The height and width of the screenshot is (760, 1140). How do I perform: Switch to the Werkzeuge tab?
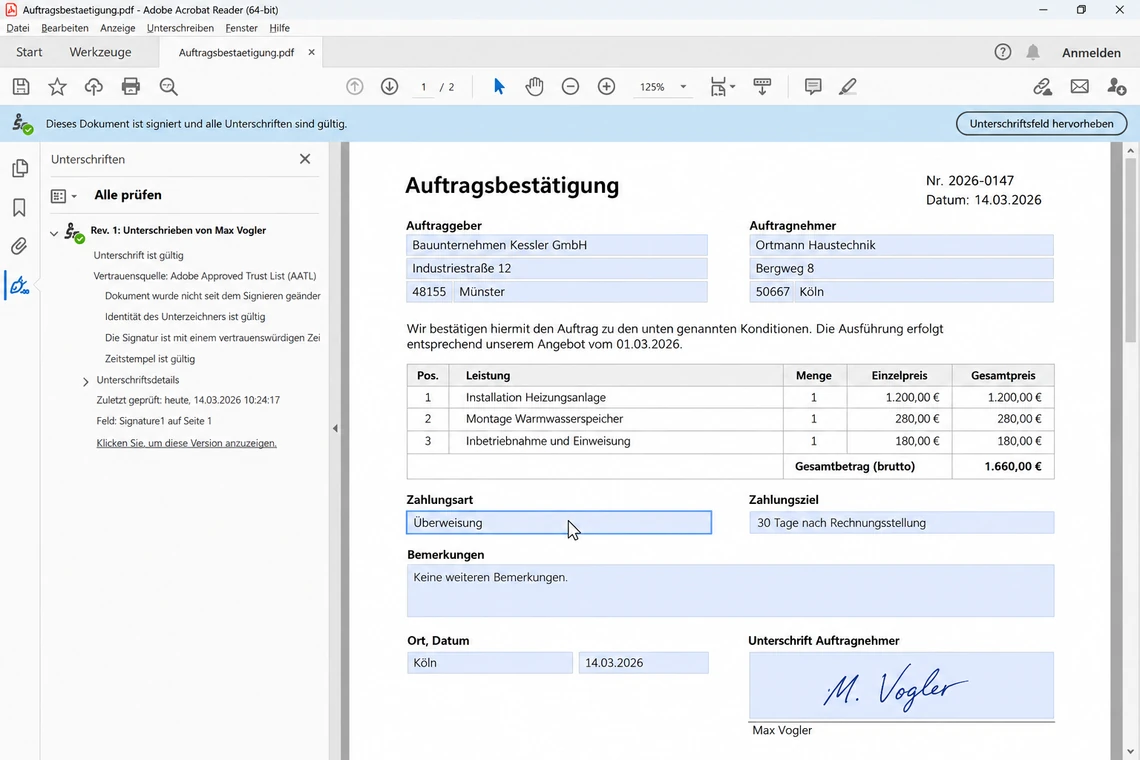(100, 52)
